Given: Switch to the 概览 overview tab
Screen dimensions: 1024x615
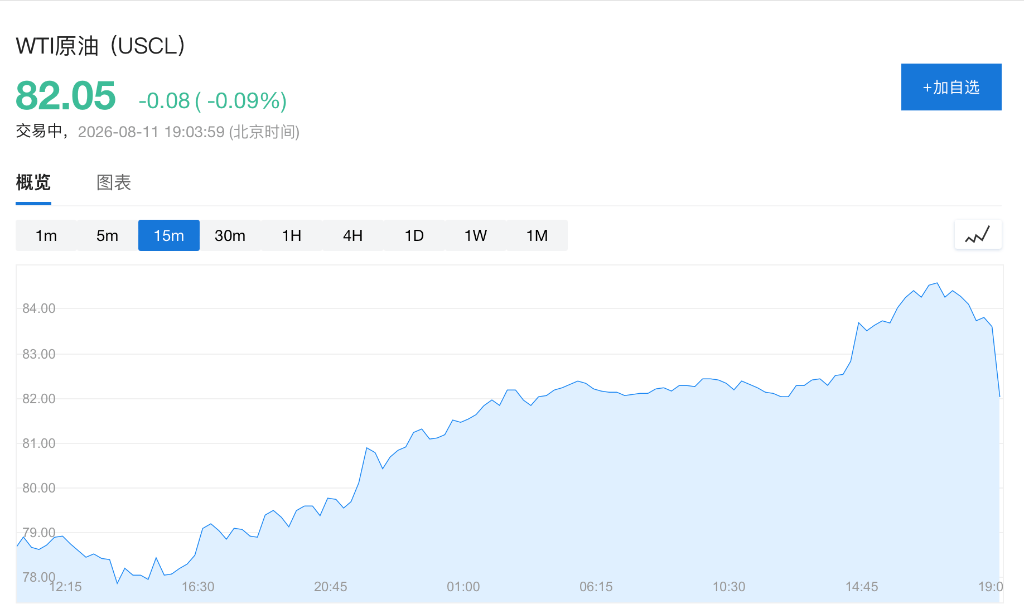Looking at the screenshot, I should point(33,182).
